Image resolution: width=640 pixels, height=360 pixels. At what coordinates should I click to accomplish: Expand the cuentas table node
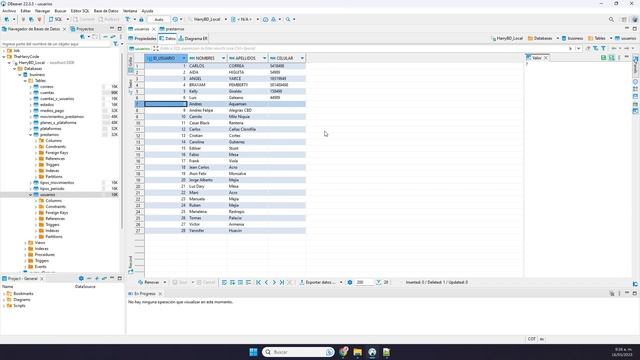[31, 93]
